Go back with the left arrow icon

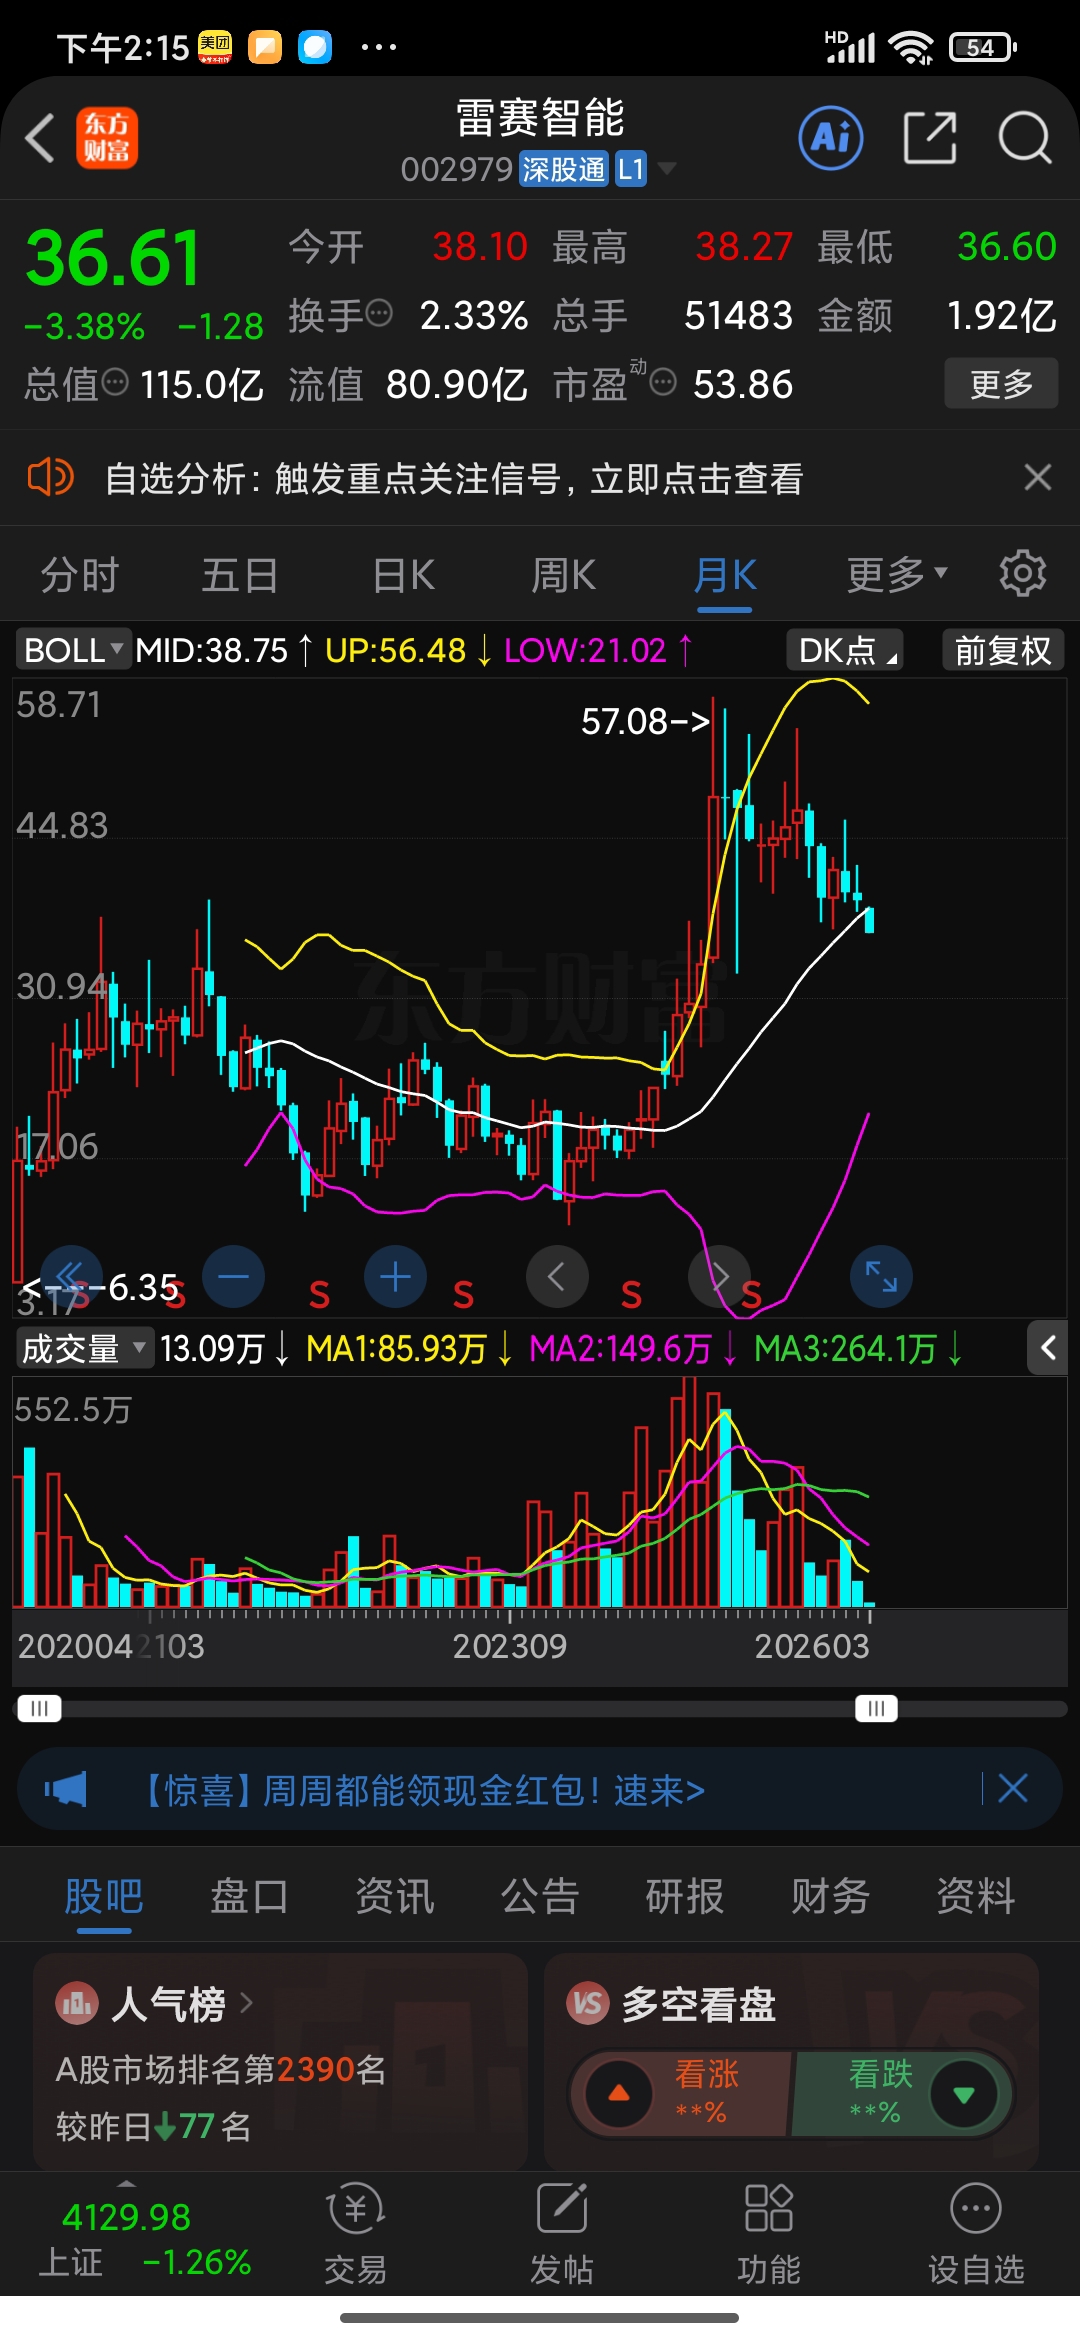pos(40,138)
